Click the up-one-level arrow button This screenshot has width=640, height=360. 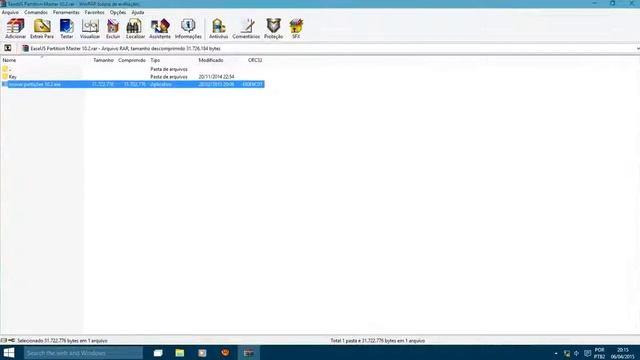click(x=8, y=48)
